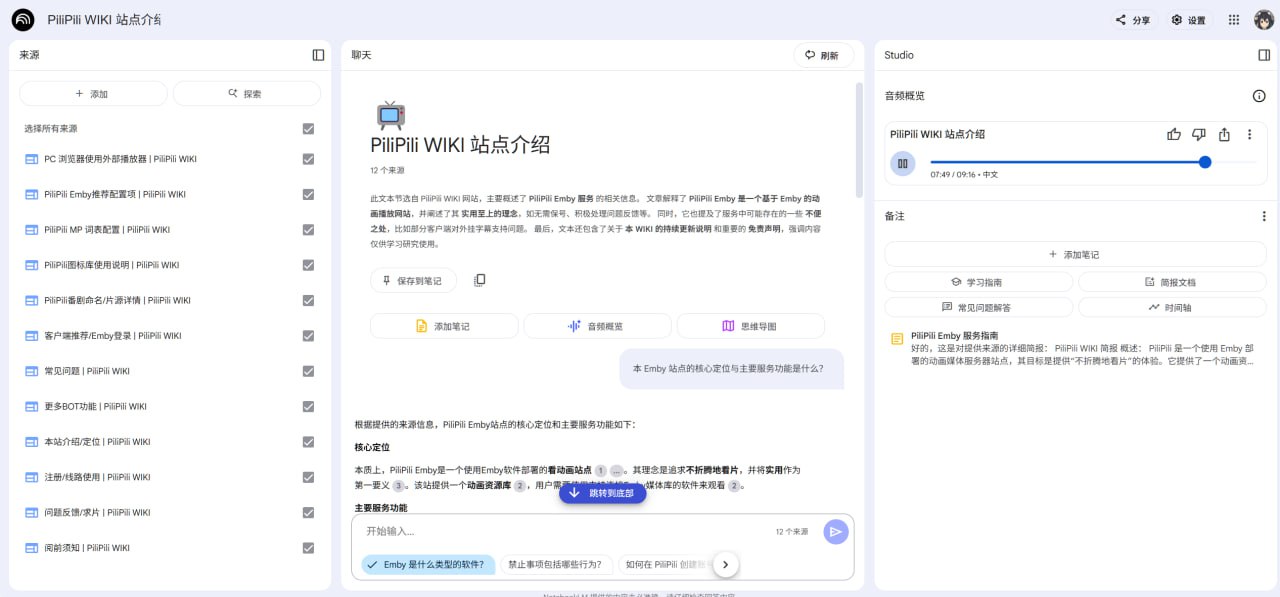
Task: Open PiliPili Emby 服务指南 note
Action: (x=1075, y=348)
